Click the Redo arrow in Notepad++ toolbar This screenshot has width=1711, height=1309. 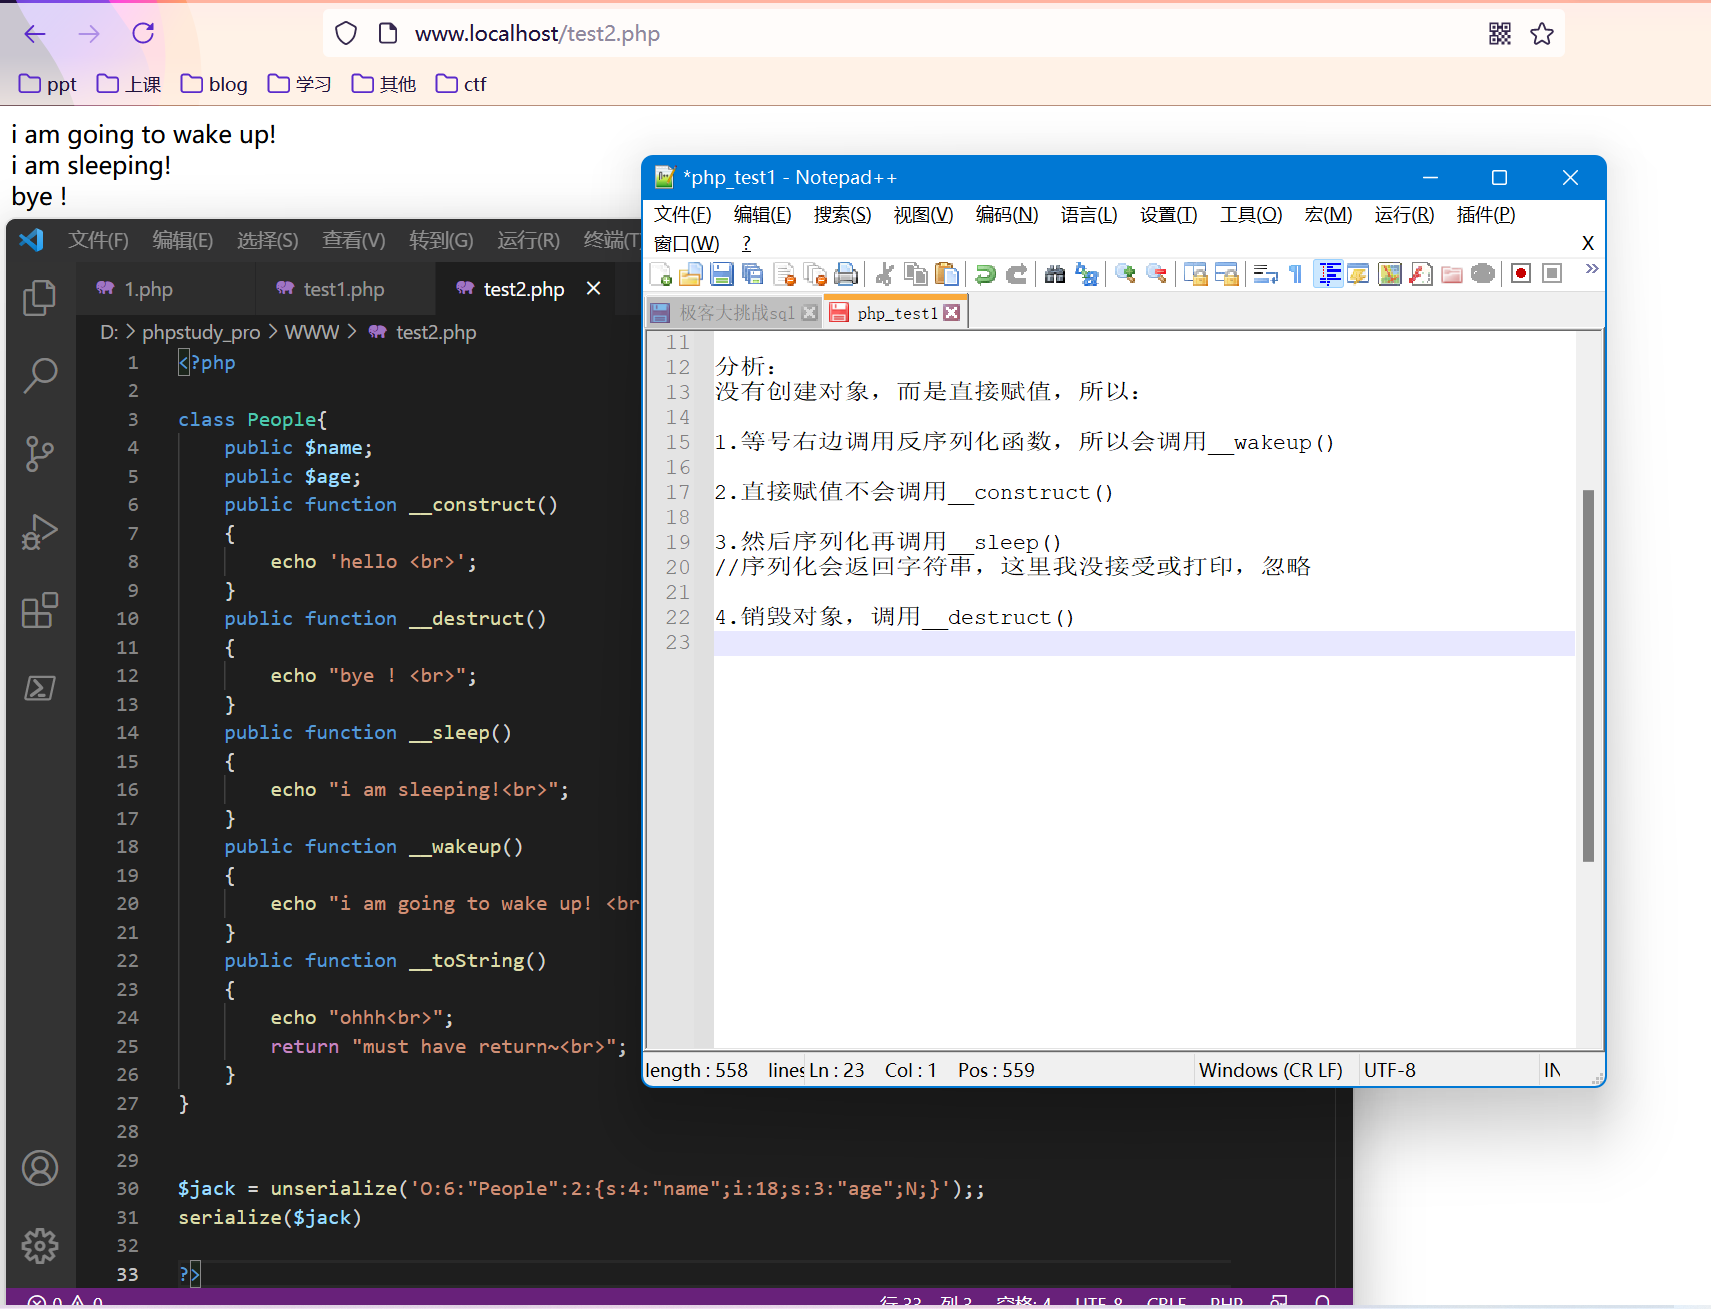tap(1016, 274)
